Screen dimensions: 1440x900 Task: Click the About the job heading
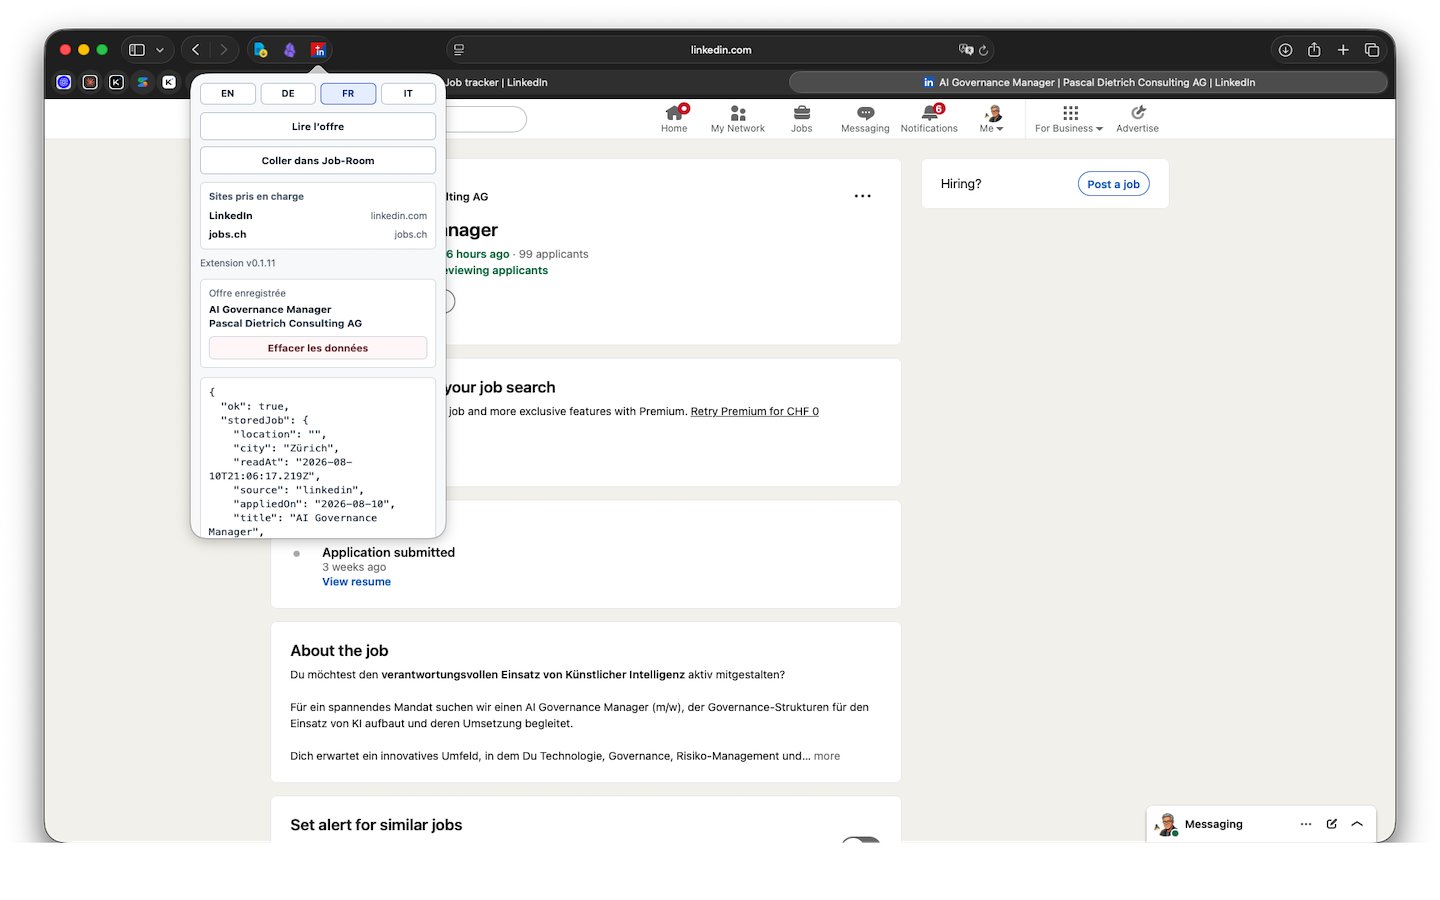(x=339, y=651)
